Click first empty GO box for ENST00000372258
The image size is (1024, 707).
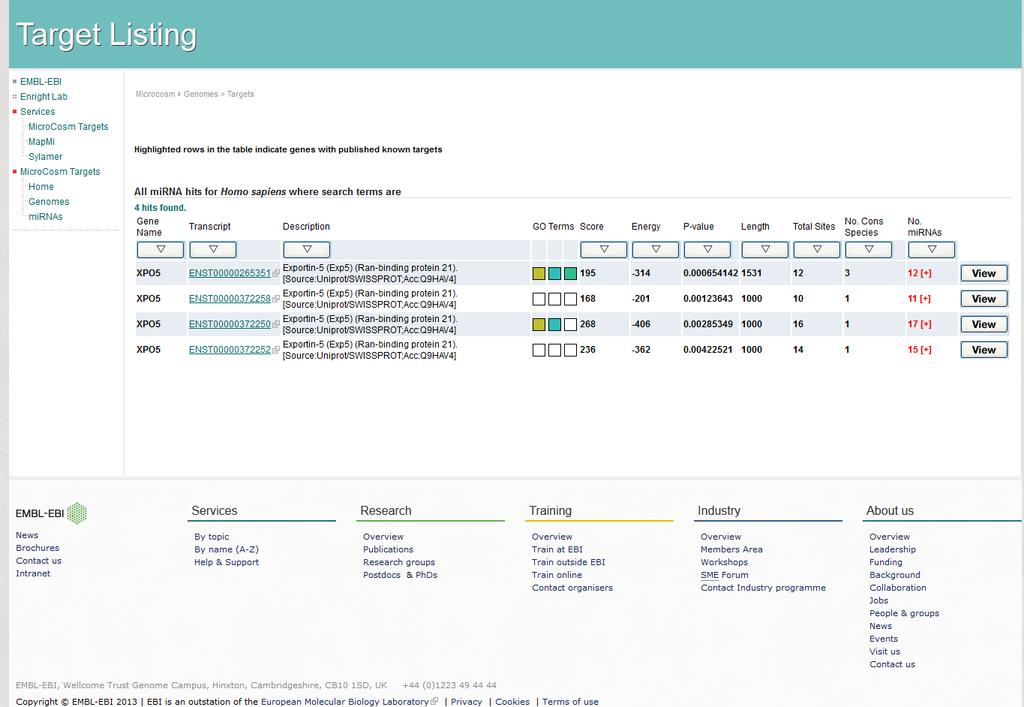pos(539,299)
